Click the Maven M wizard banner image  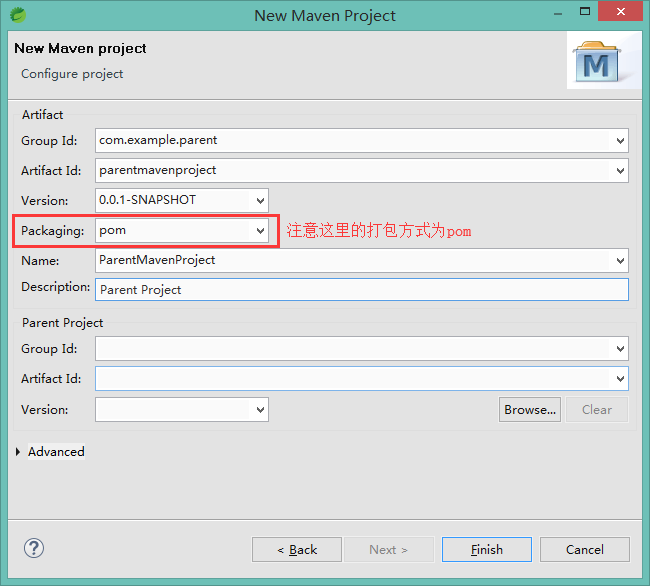pyautogui.click(x=604, y=61)
